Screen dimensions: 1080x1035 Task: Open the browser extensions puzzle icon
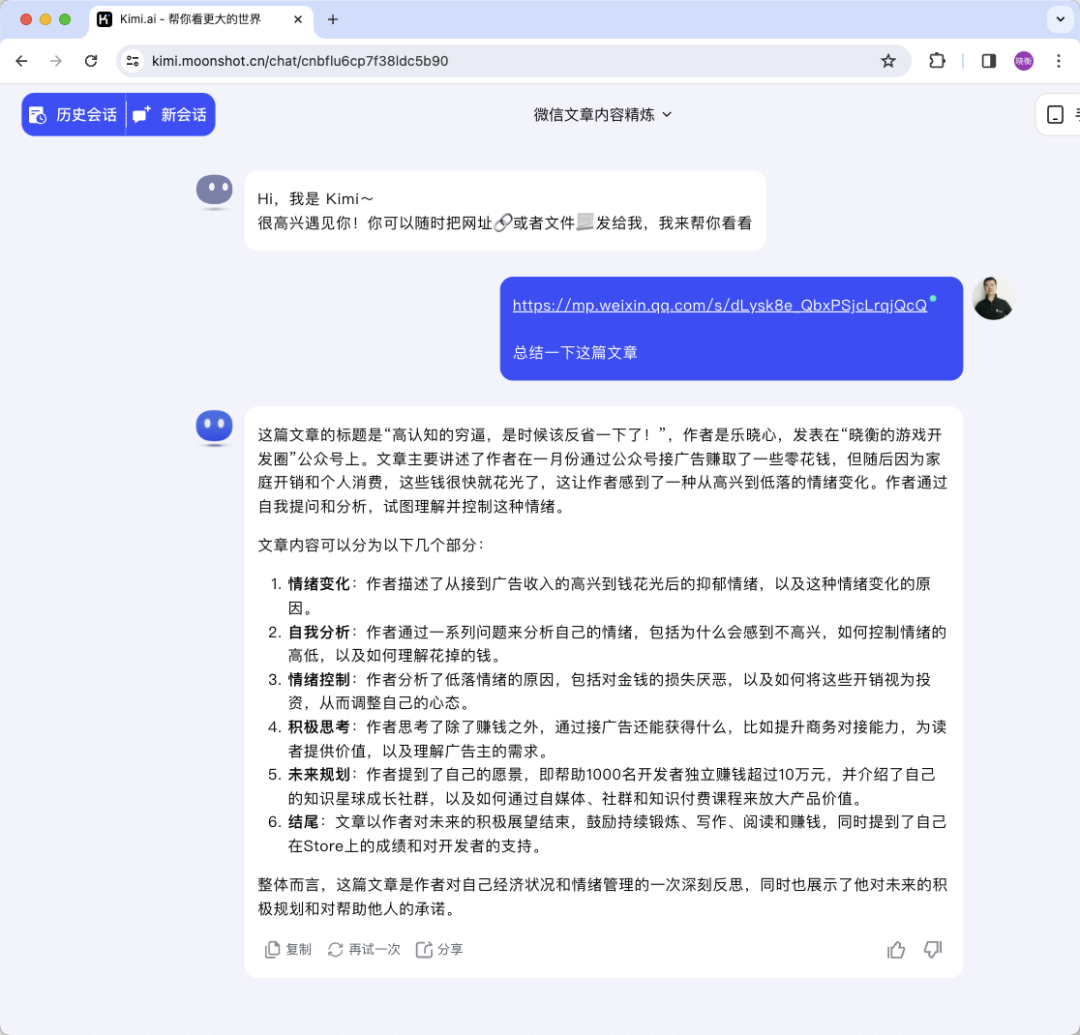click(x=937, y=61)
